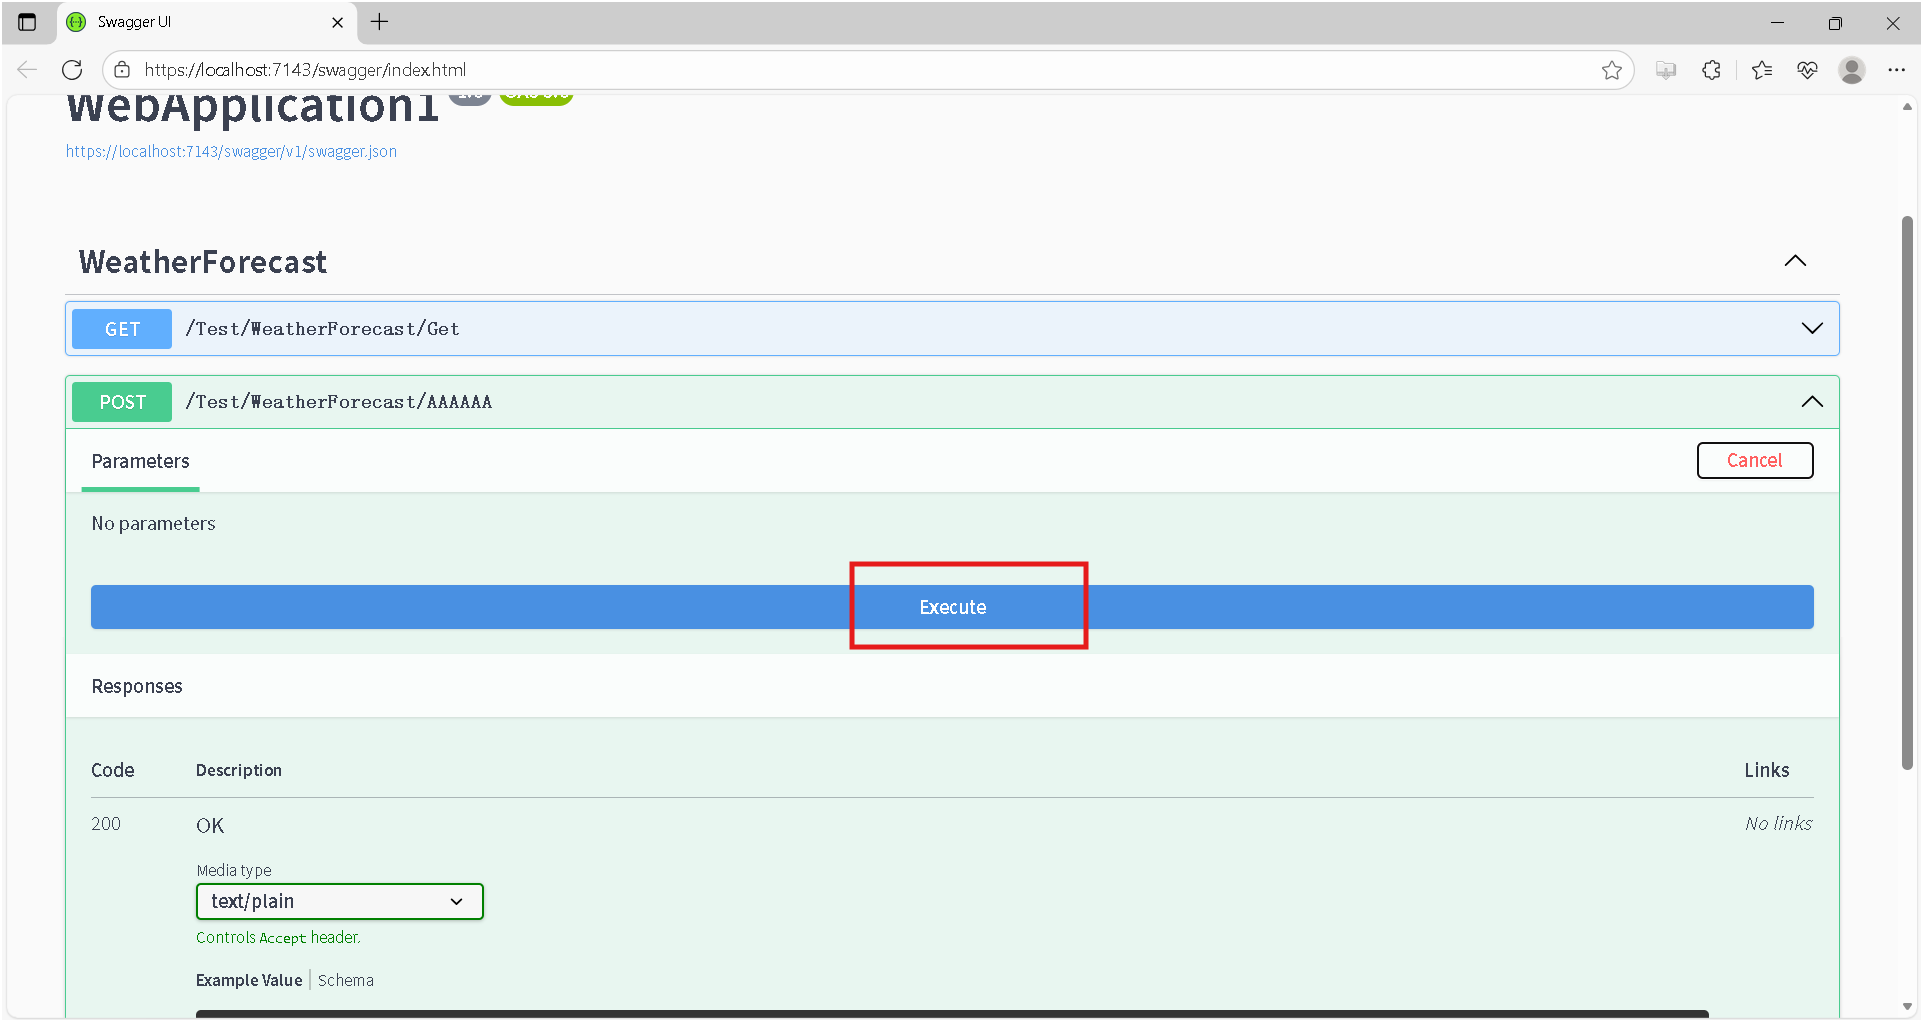Cancel the try-it-out mode
Screen dimensions: 1921x1020
(x=1754, y=460)
